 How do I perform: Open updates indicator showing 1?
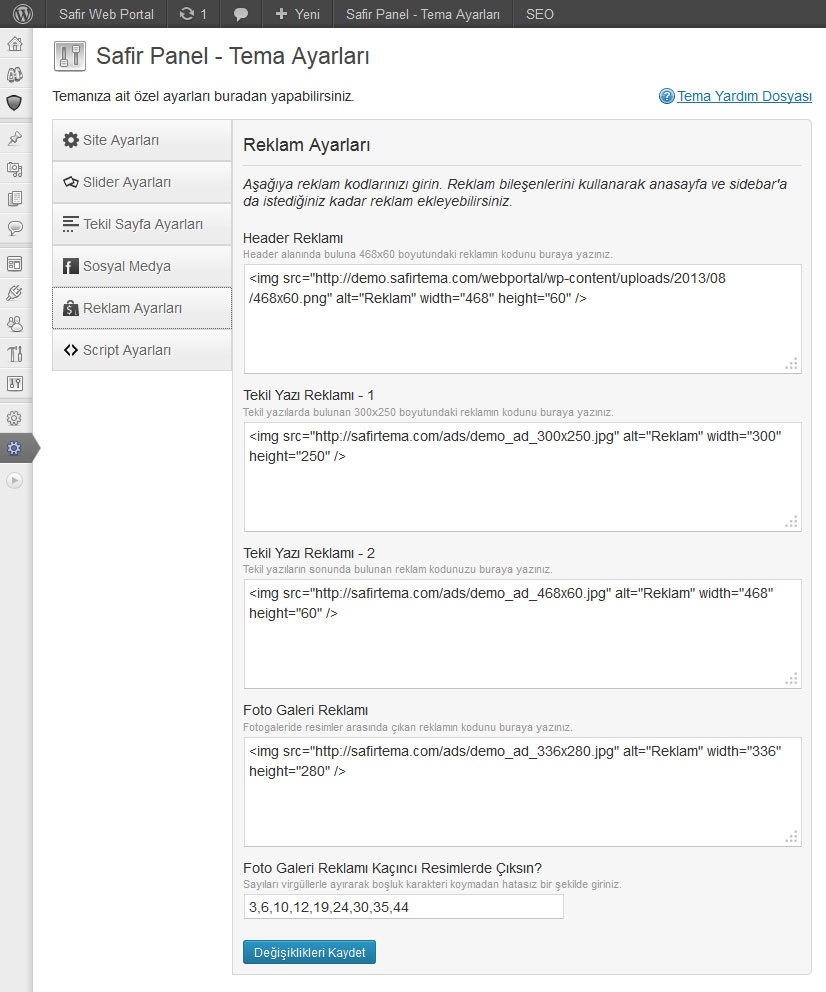click(x=193, y=14)
